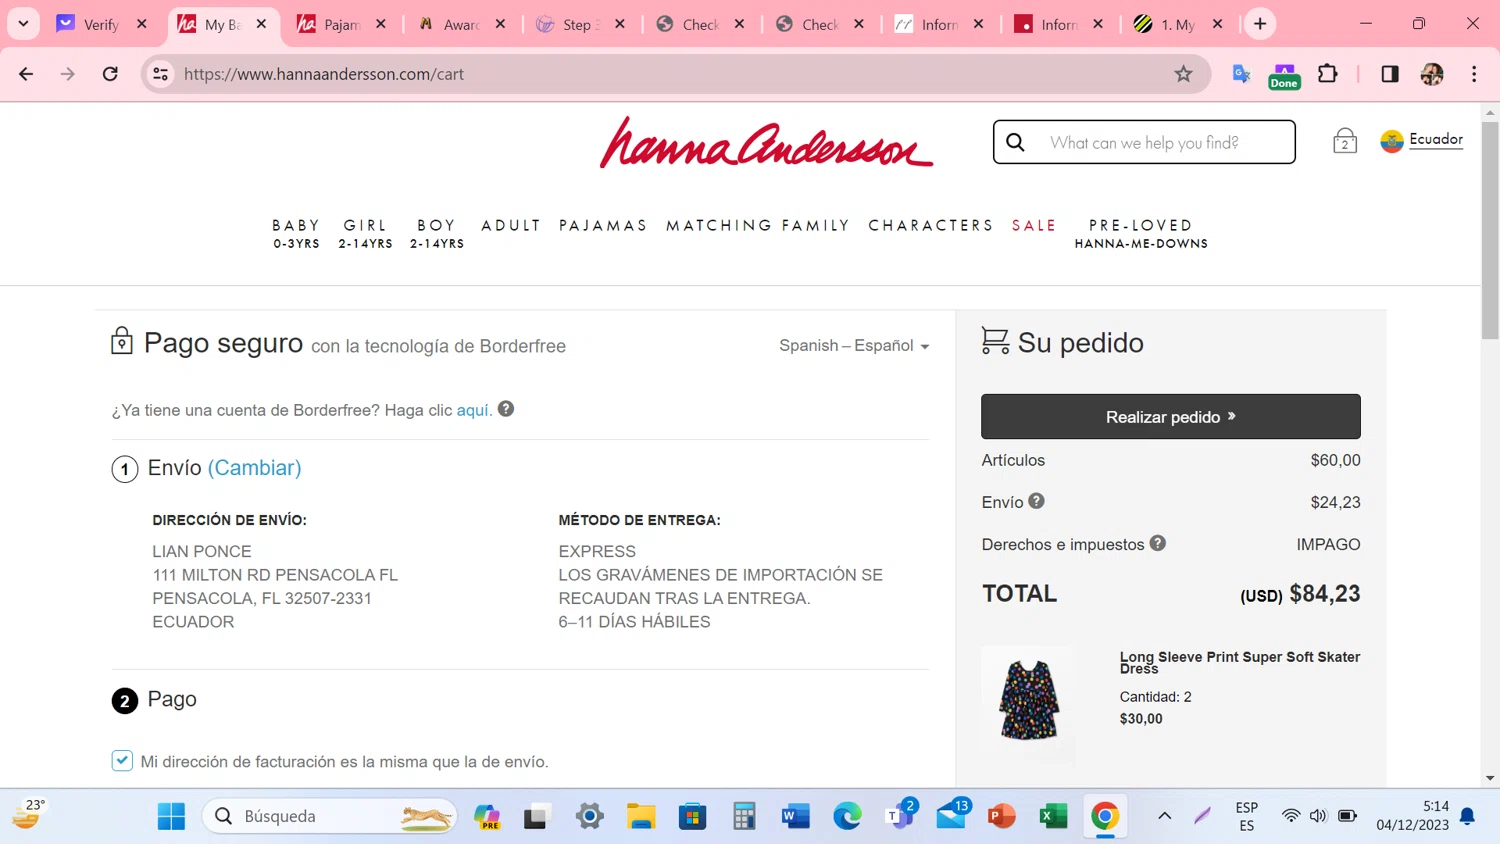
Task: Close the My Bag browser tab
Action: [x=261, y=24]
